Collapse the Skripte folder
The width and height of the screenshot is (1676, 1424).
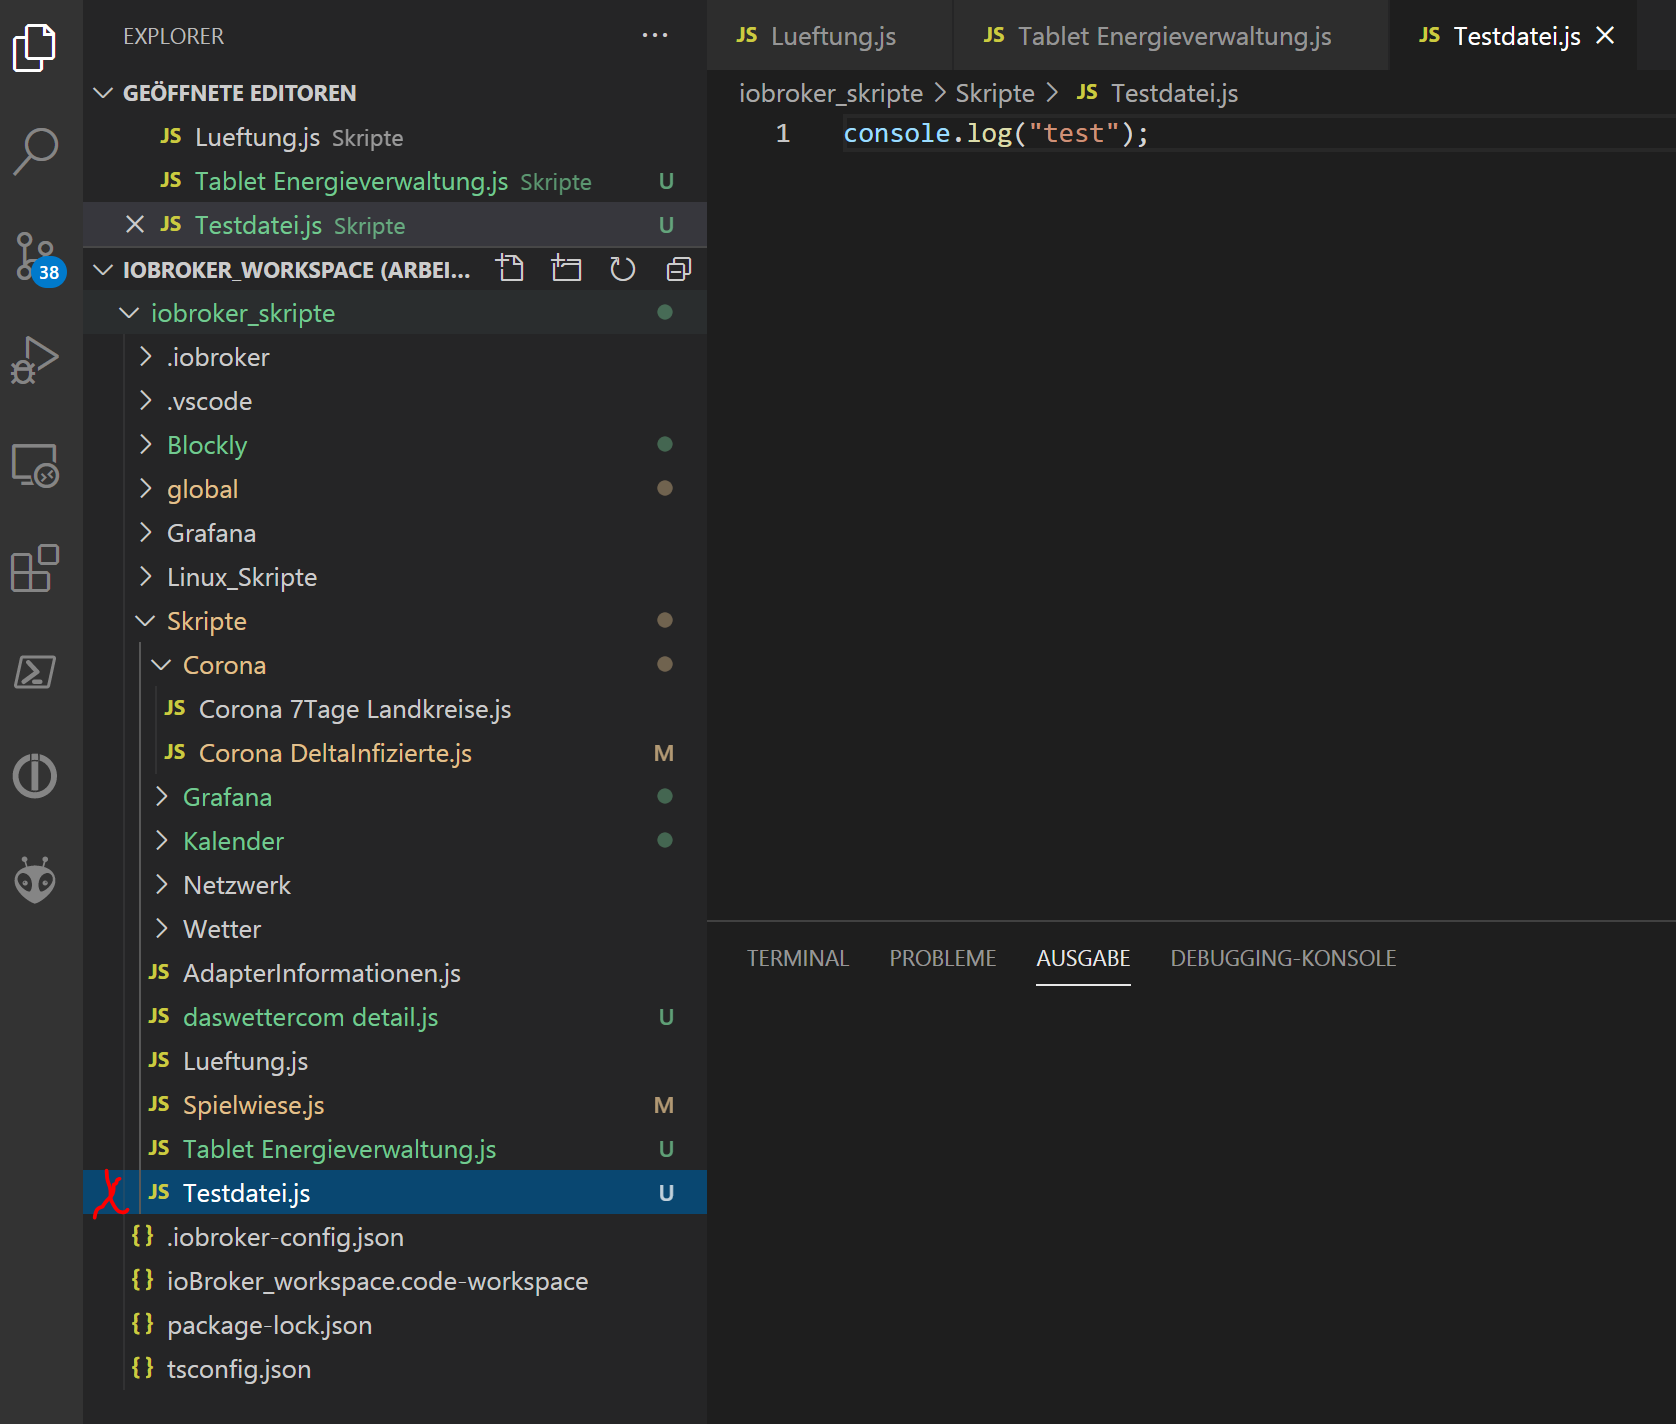[x=146, y=621]
